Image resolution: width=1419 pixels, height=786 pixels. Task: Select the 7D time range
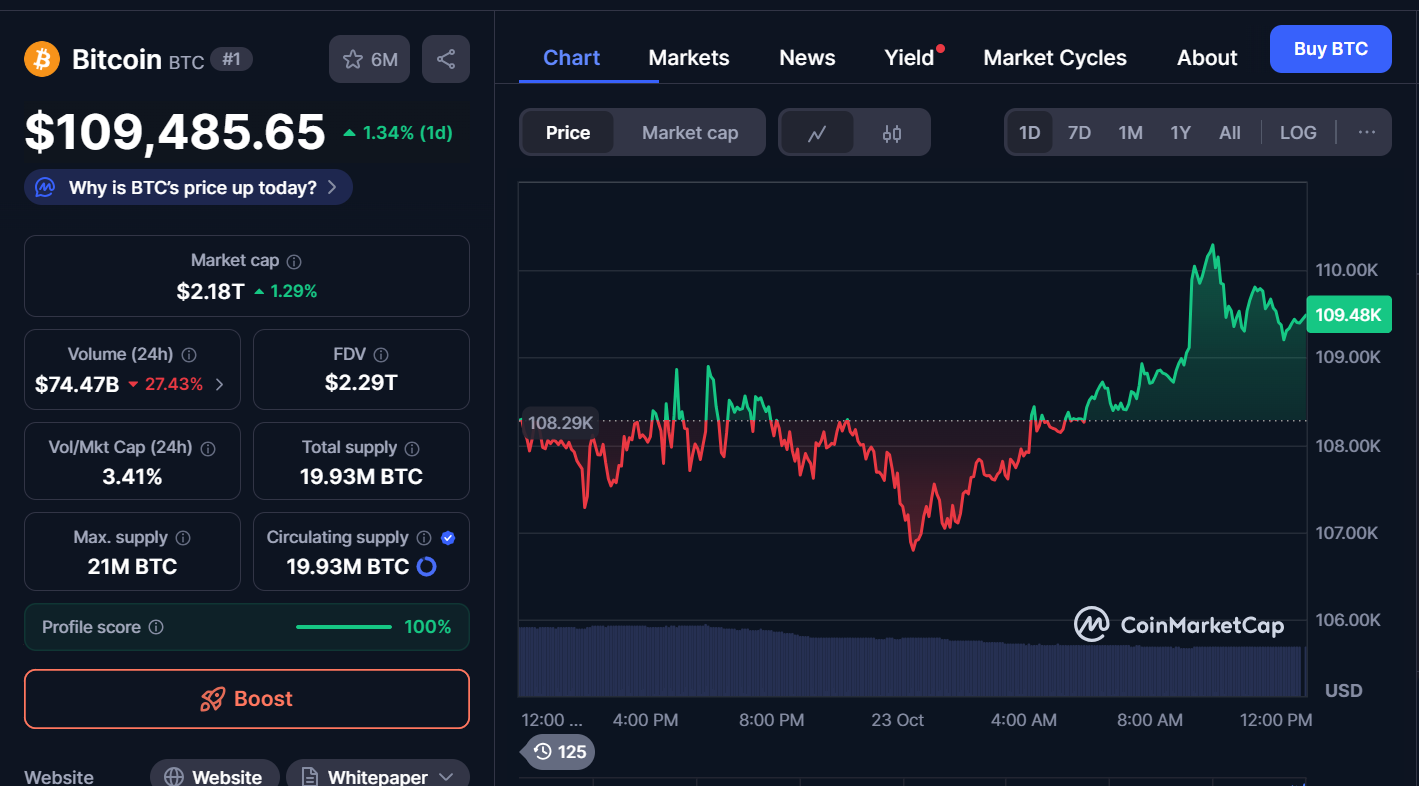click(1079, 133)
